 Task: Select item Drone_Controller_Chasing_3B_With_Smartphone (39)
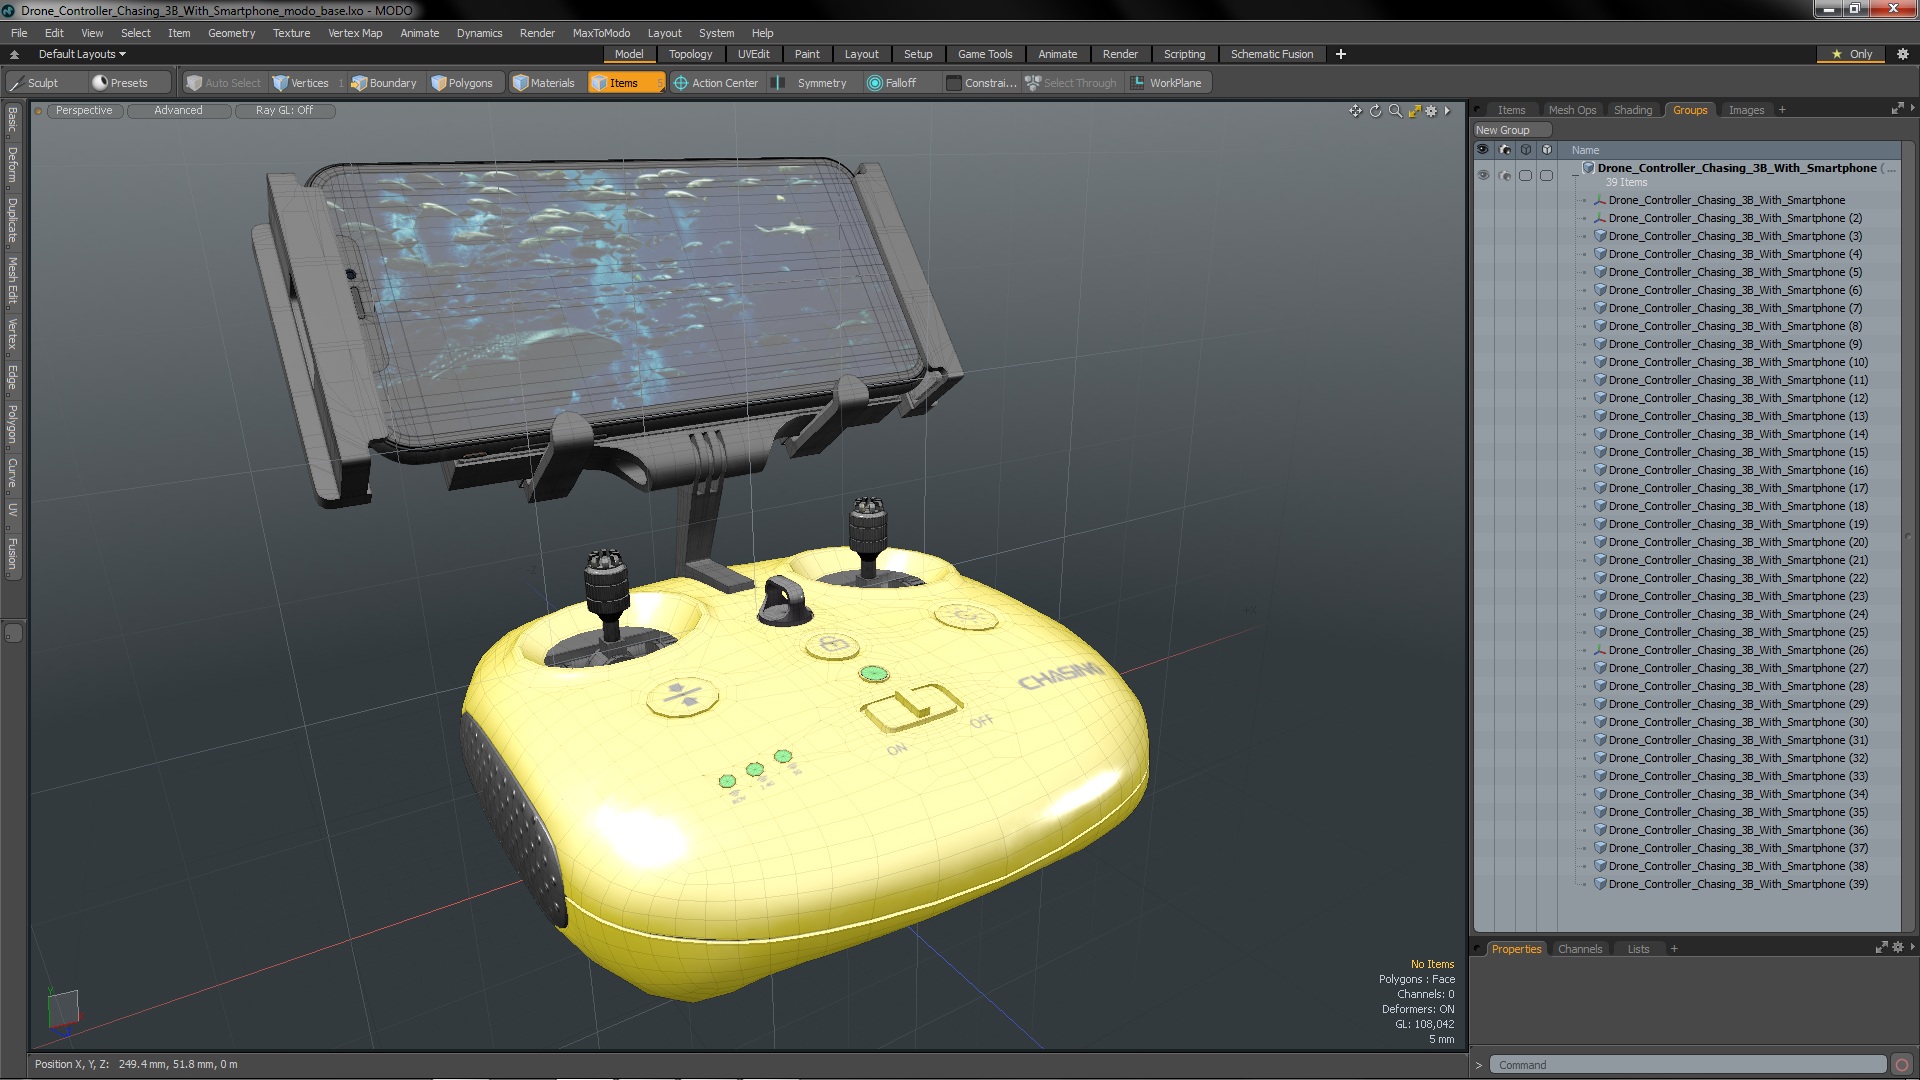coord(1738,884)
